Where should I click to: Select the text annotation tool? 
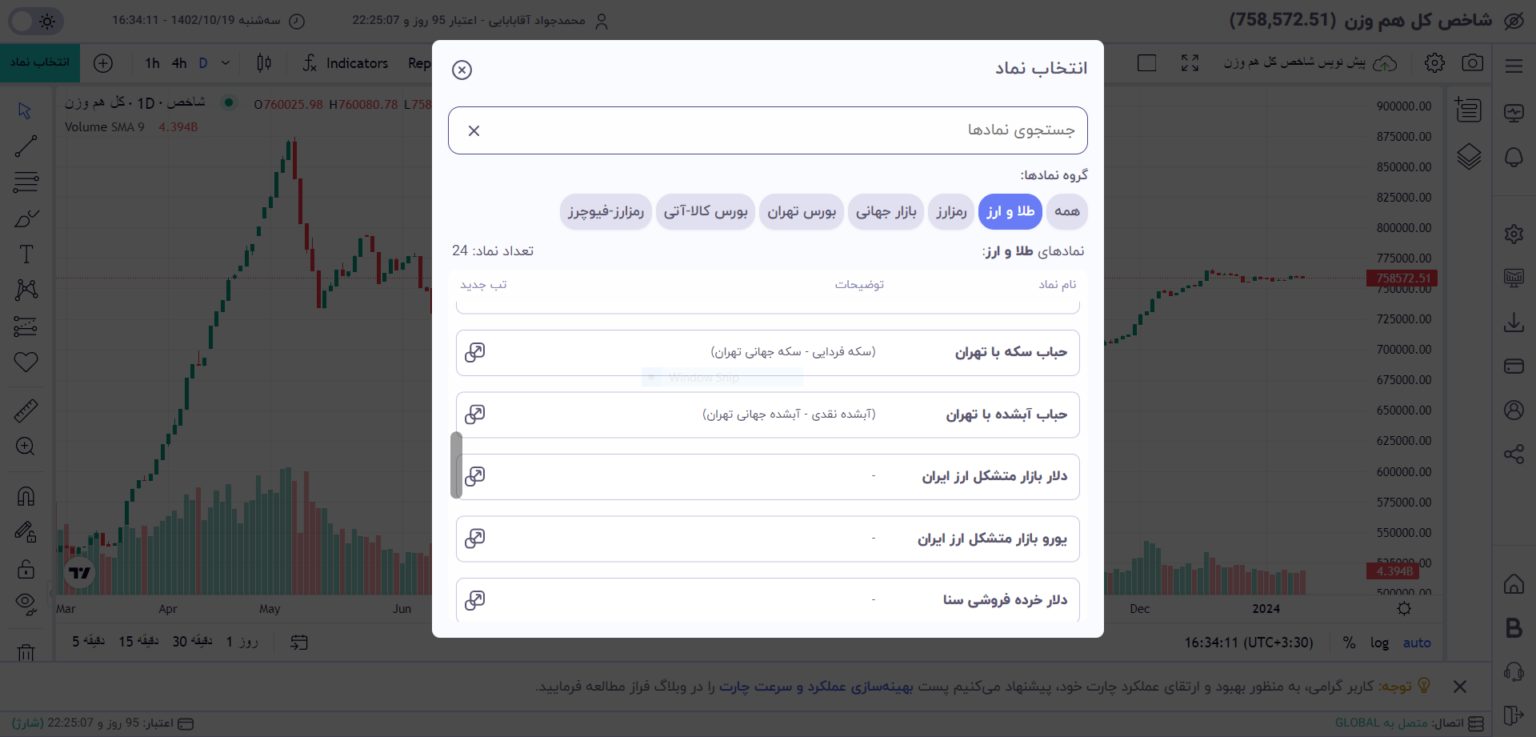(26, 254)
